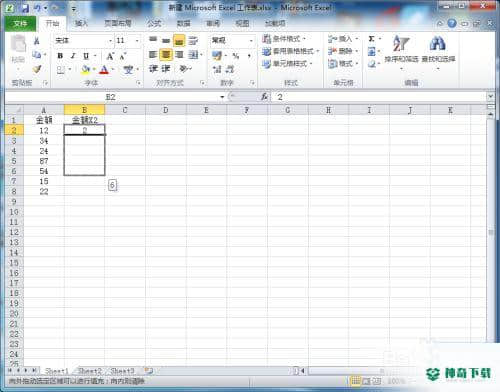Apply the percent style format
Viewport: 500px width, 392px height.
pyautogui.click(x=236, y=56)
